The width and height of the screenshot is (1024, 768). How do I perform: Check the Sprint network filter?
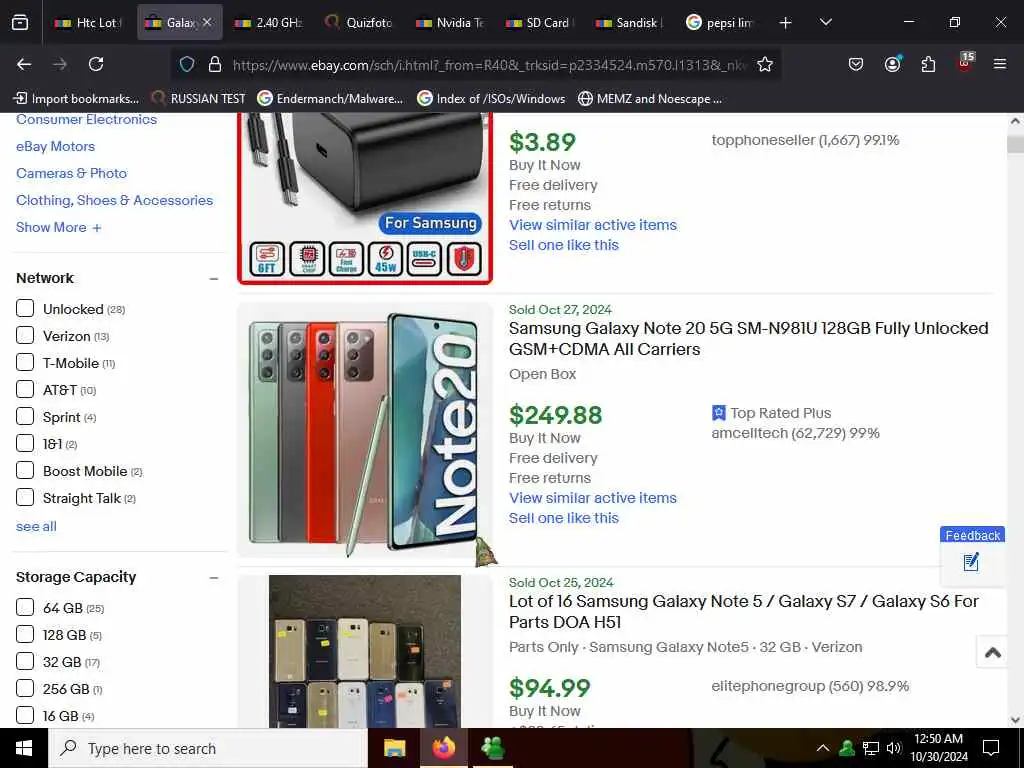(25, 417)
